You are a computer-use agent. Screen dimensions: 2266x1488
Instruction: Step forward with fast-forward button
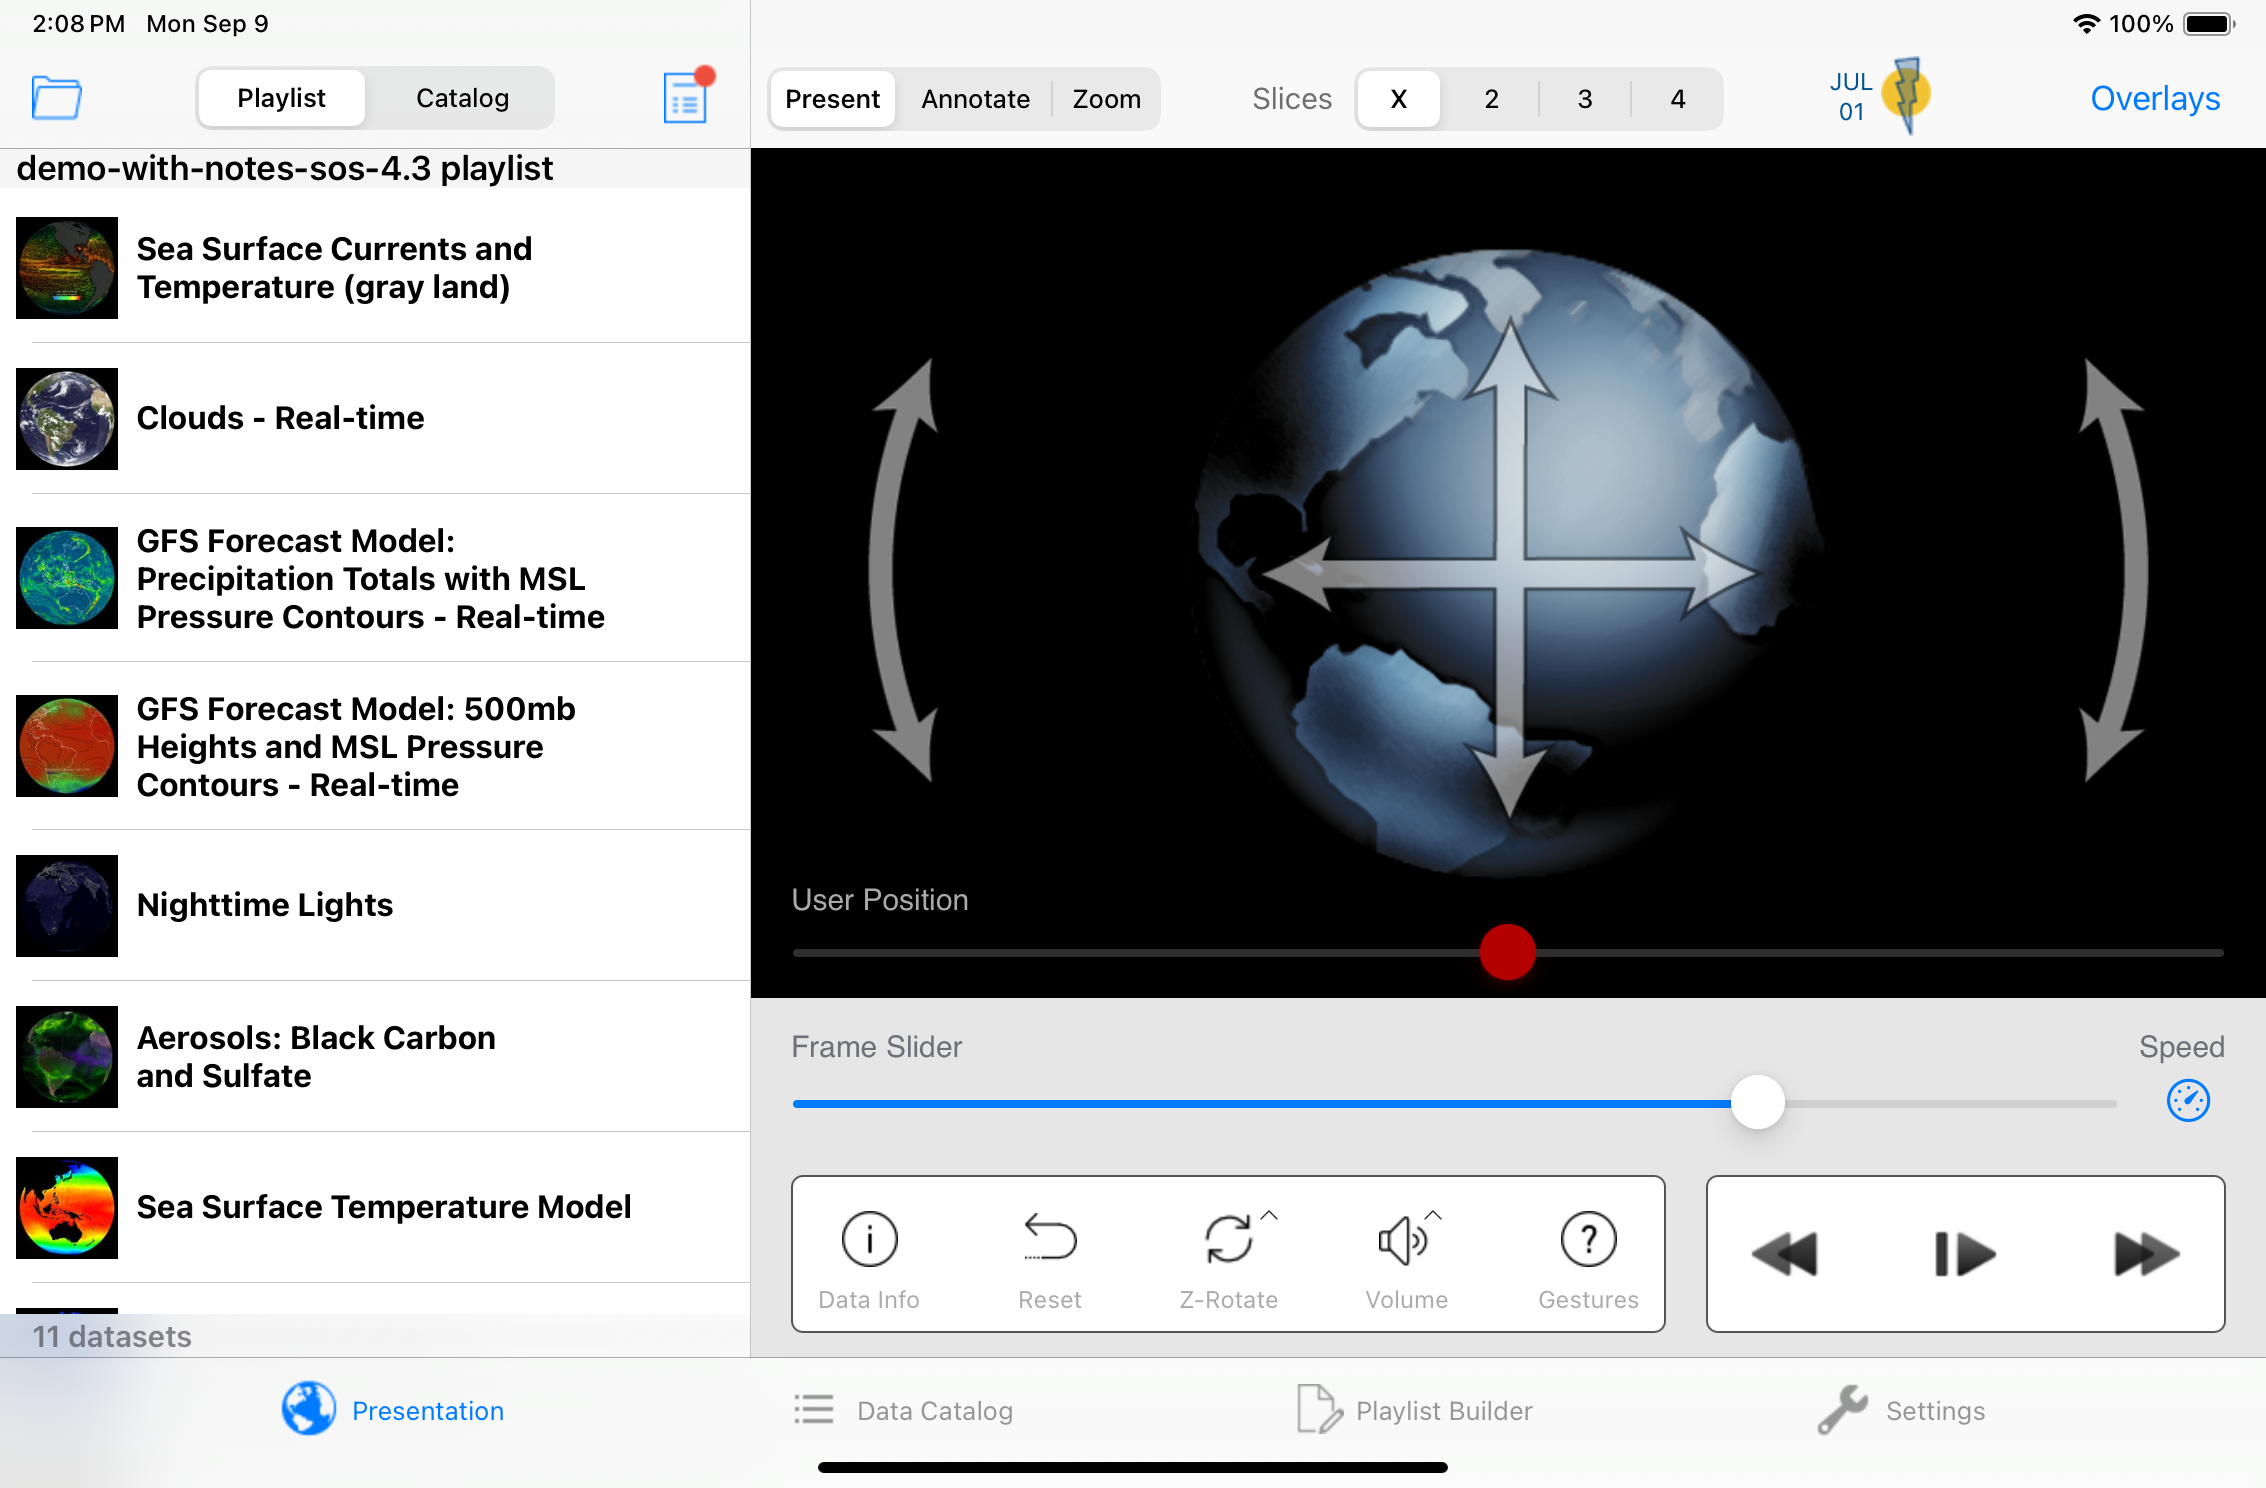point(2146,1254)
